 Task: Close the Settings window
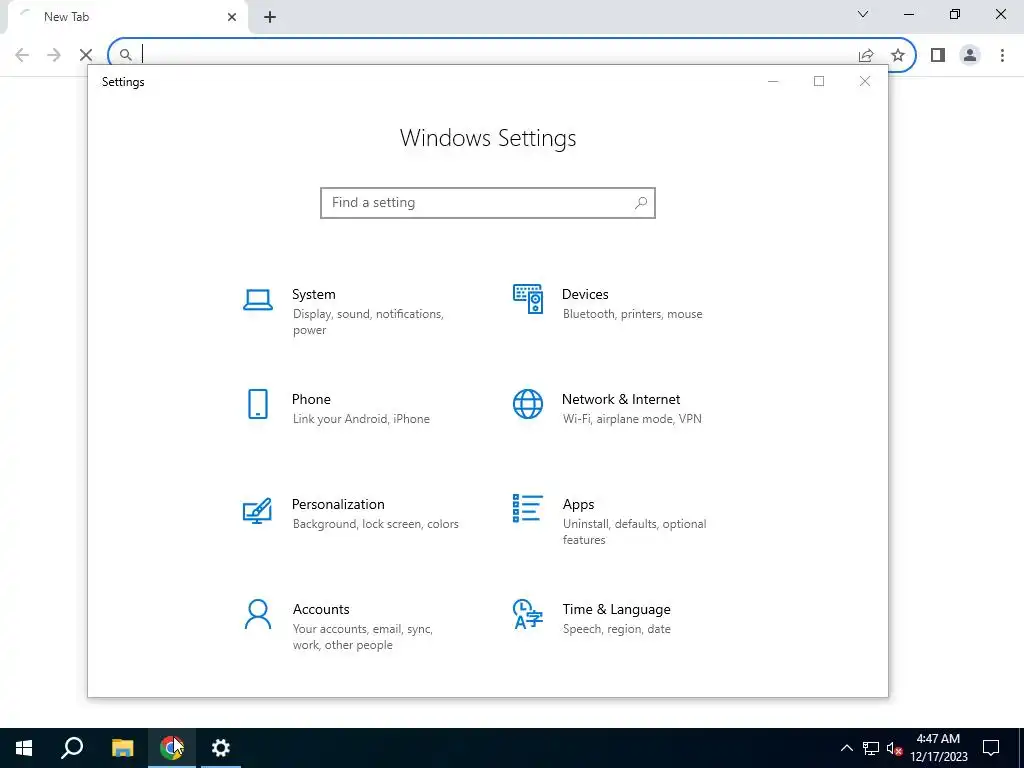865,82
